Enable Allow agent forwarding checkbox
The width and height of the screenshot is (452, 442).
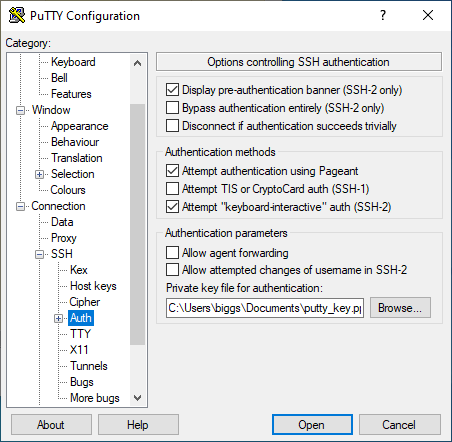pos(172,253)
